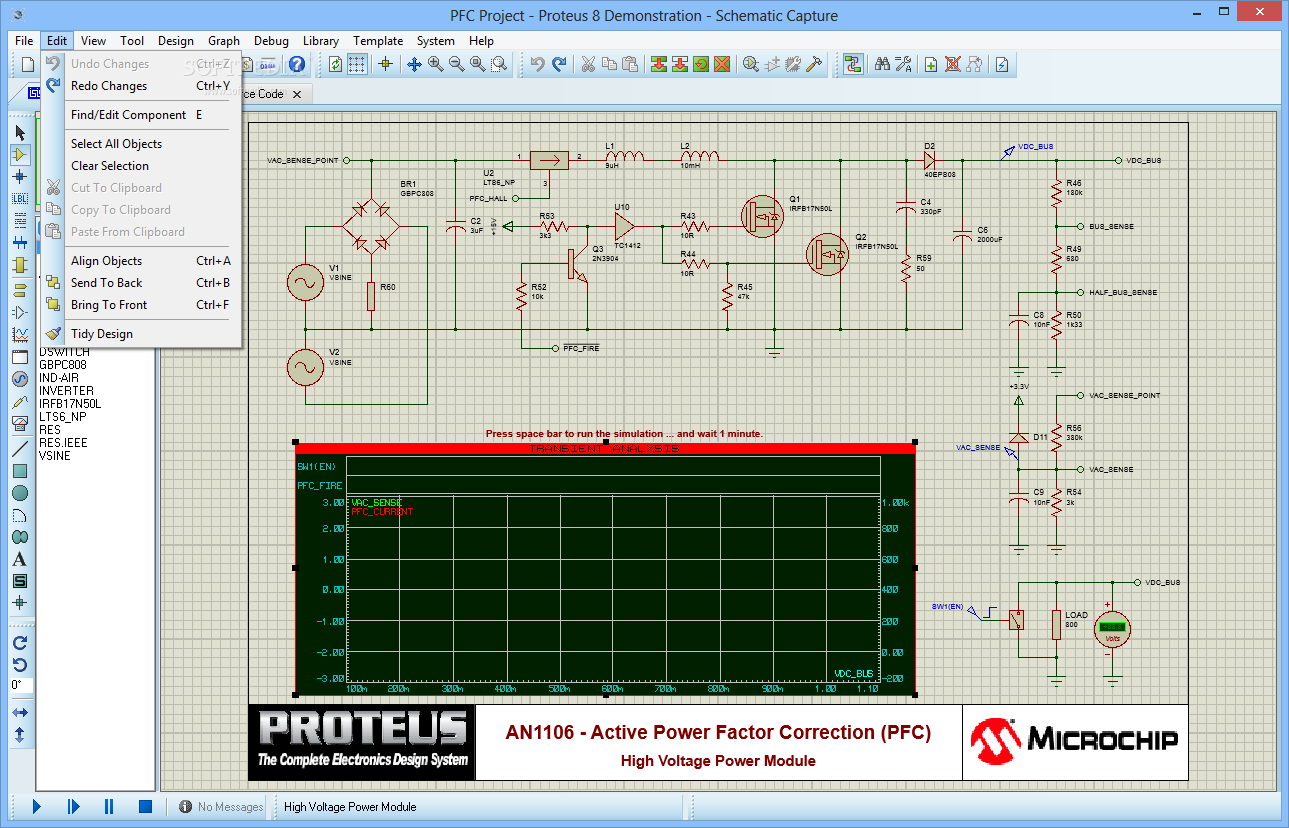Choose the Junction Dot Mode tool

pyautogui.click(x=20, y=176)
